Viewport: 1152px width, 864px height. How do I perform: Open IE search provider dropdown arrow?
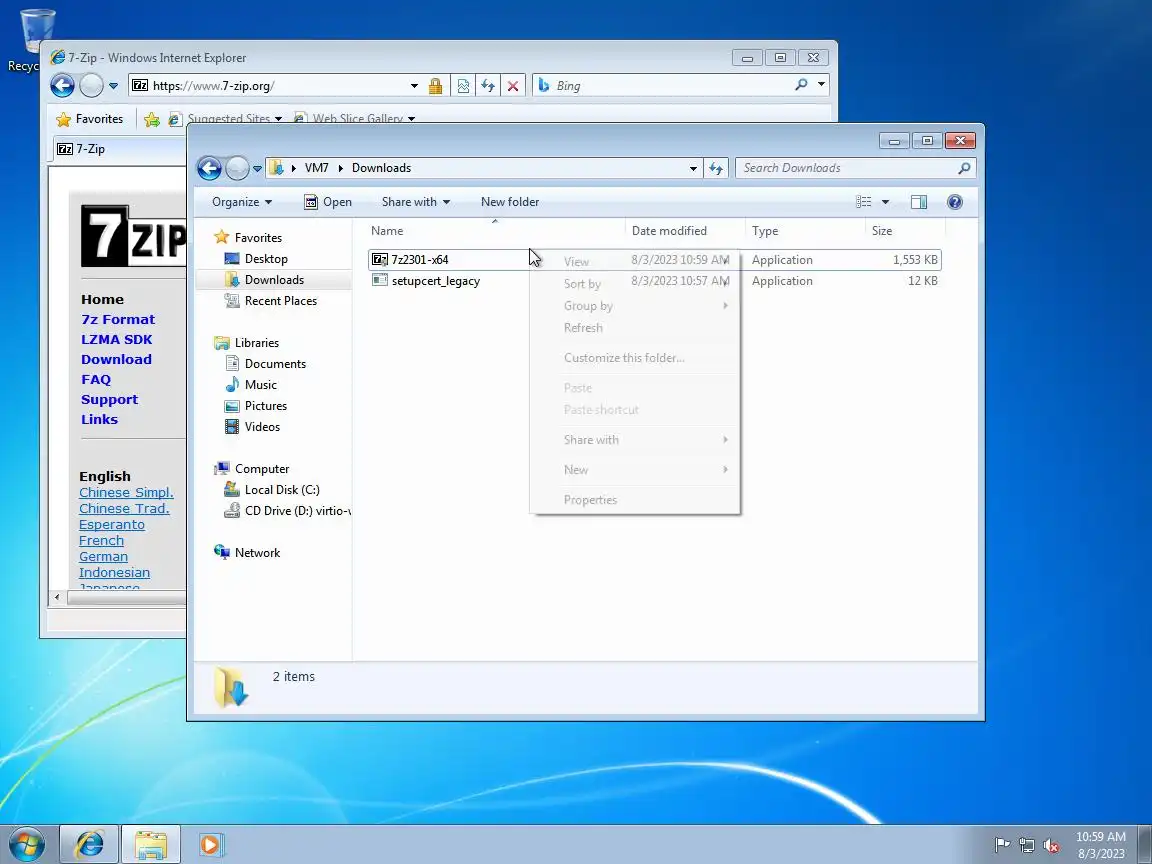click(x=821, y=85)
